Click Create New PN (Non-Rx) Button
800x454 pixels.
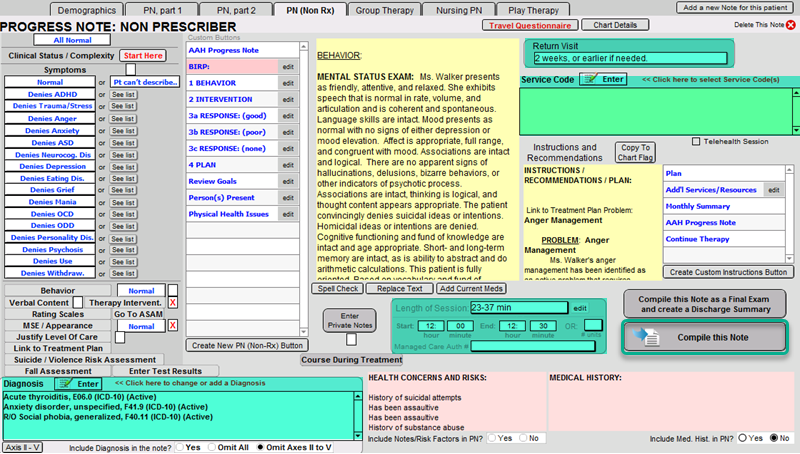[247, 345]
